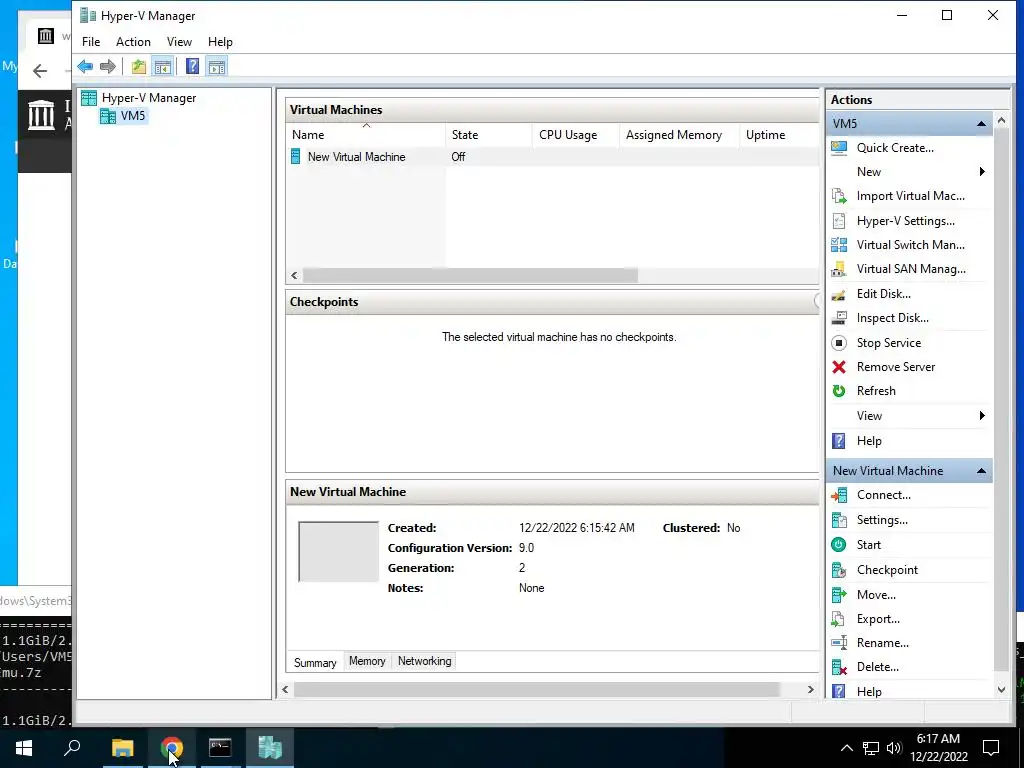Select VM5 server in the tree

pos(124,116)
